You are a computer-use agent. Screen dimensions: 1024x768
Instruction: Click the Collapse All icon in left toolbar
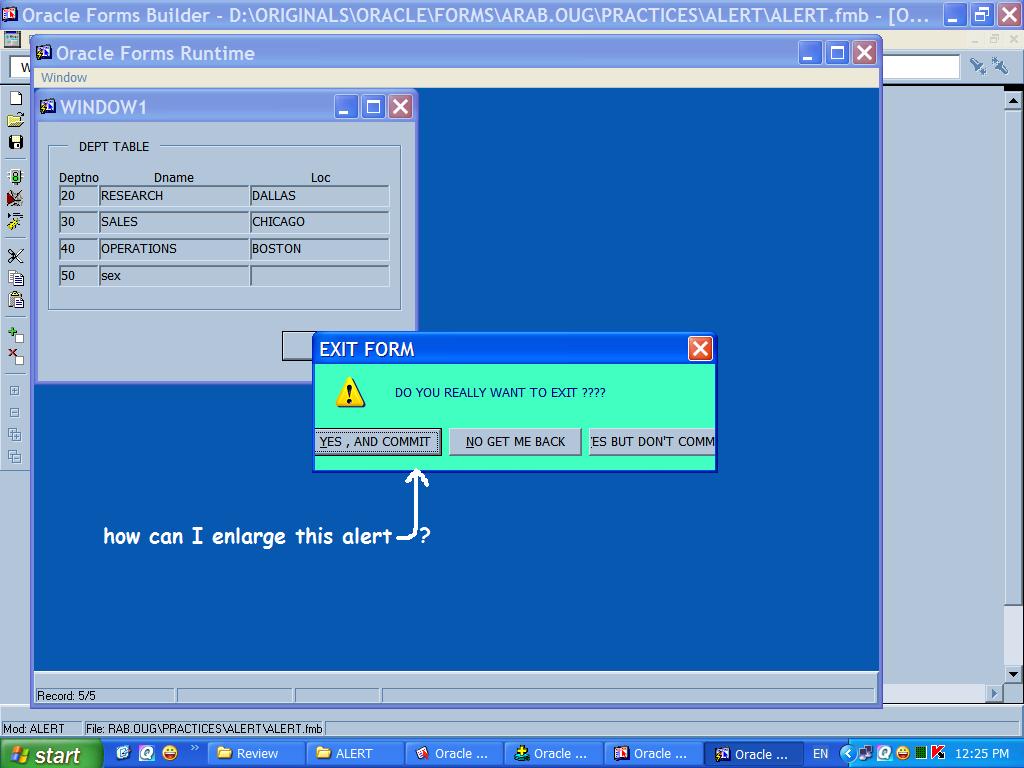[x=15, y=457]
